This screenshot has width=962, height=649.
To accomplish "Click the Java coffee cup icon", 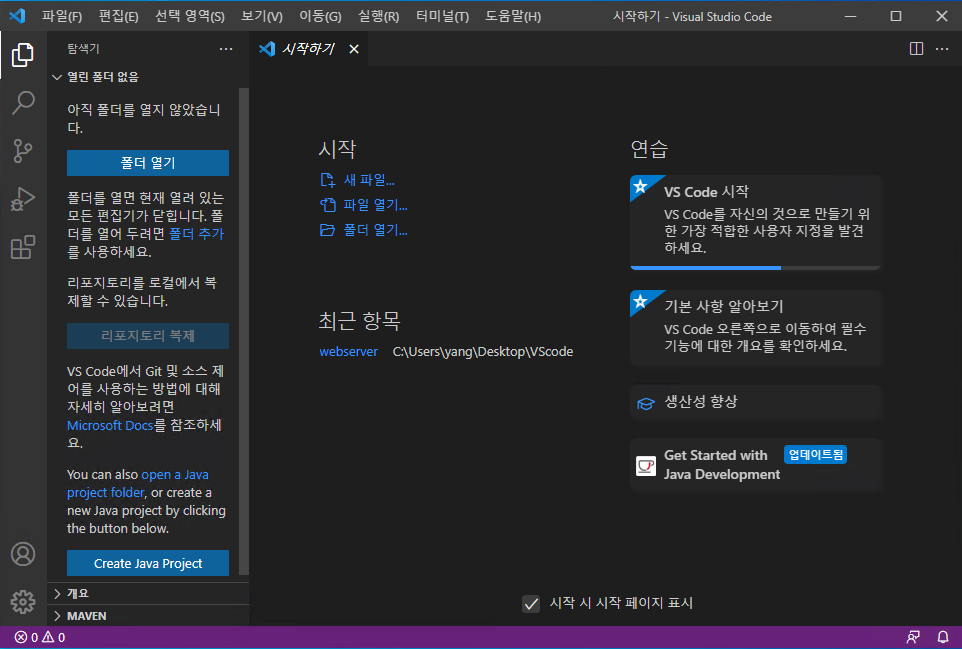I will tap(645, 466).
